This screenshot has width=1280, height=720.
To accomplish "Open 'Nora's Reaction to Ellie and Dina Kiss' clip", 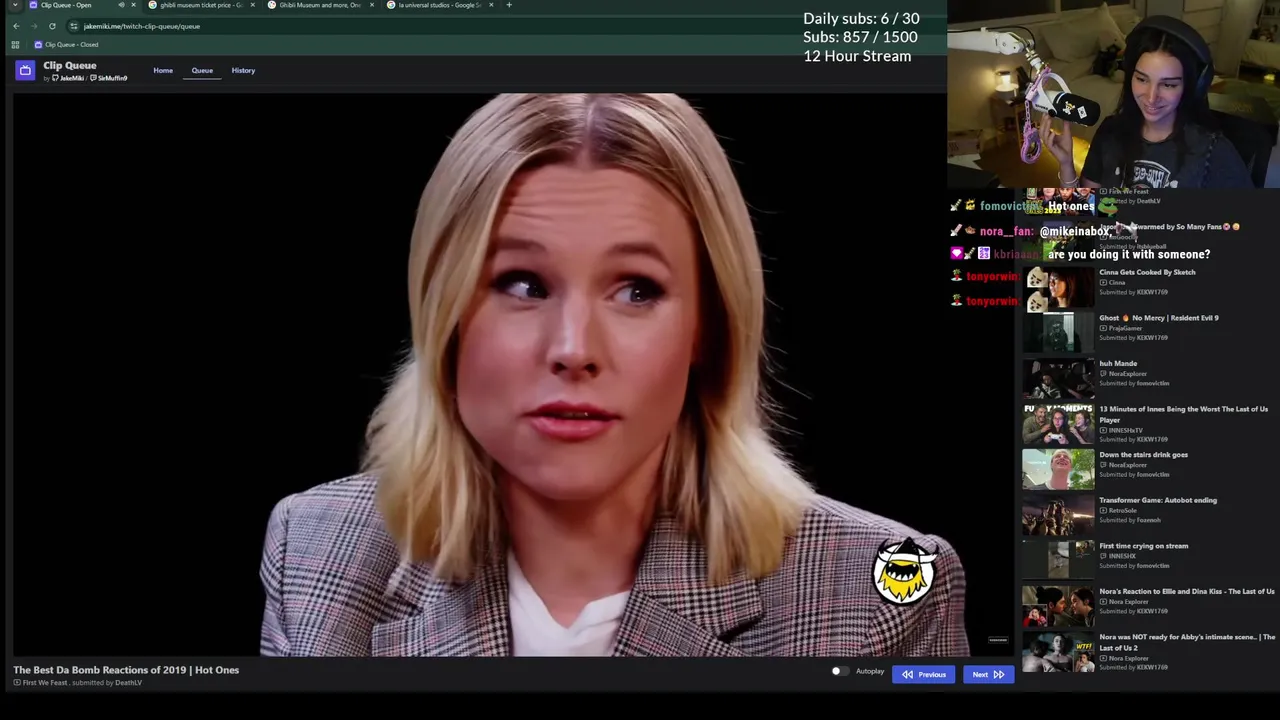I will [x=1148, y=606].
